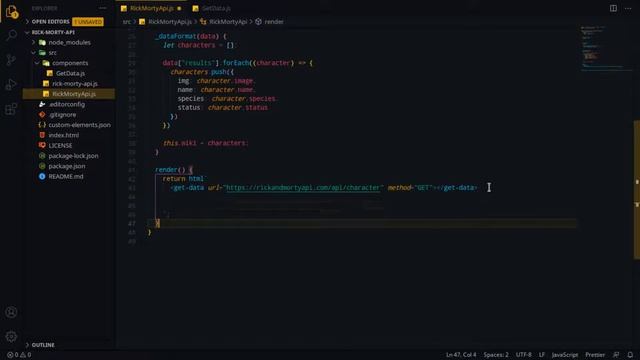The height and width of the screenshot is (360, 640).
Task: Click the characters.push line
Action: (x=202, y=72)
